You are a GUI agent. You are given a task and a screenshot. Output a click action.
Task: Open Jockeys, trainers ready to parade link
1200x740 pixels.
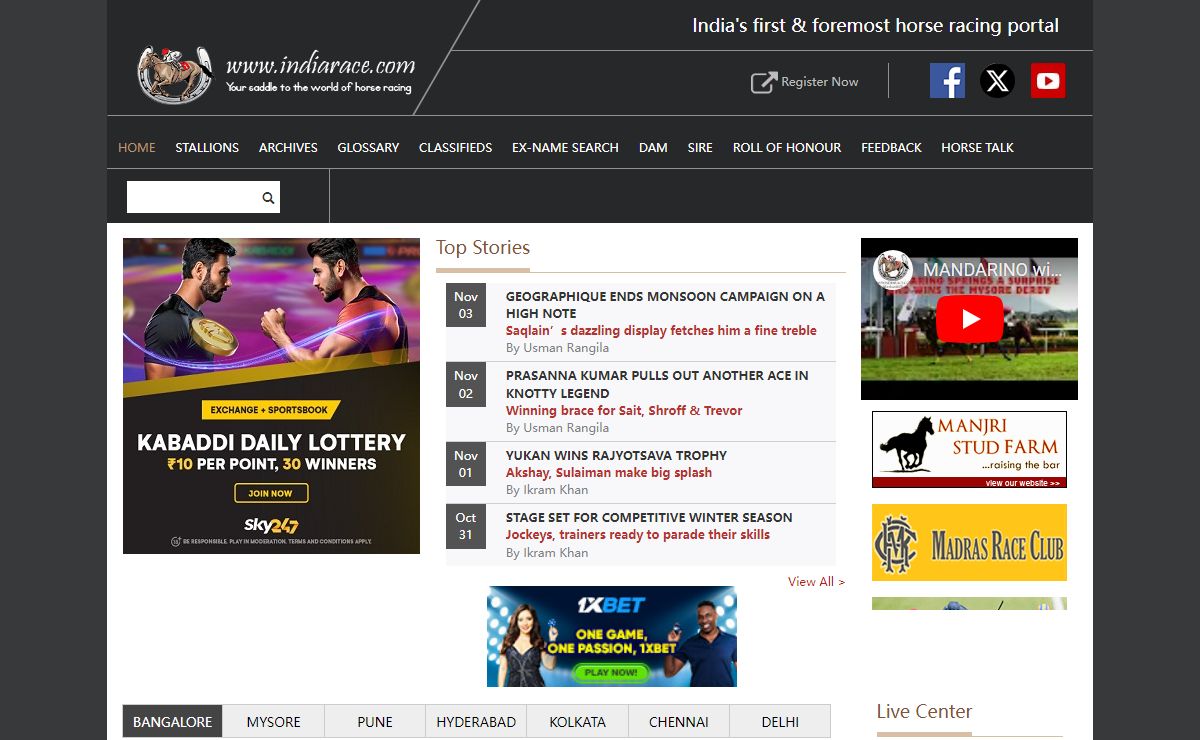pos(638,534)
